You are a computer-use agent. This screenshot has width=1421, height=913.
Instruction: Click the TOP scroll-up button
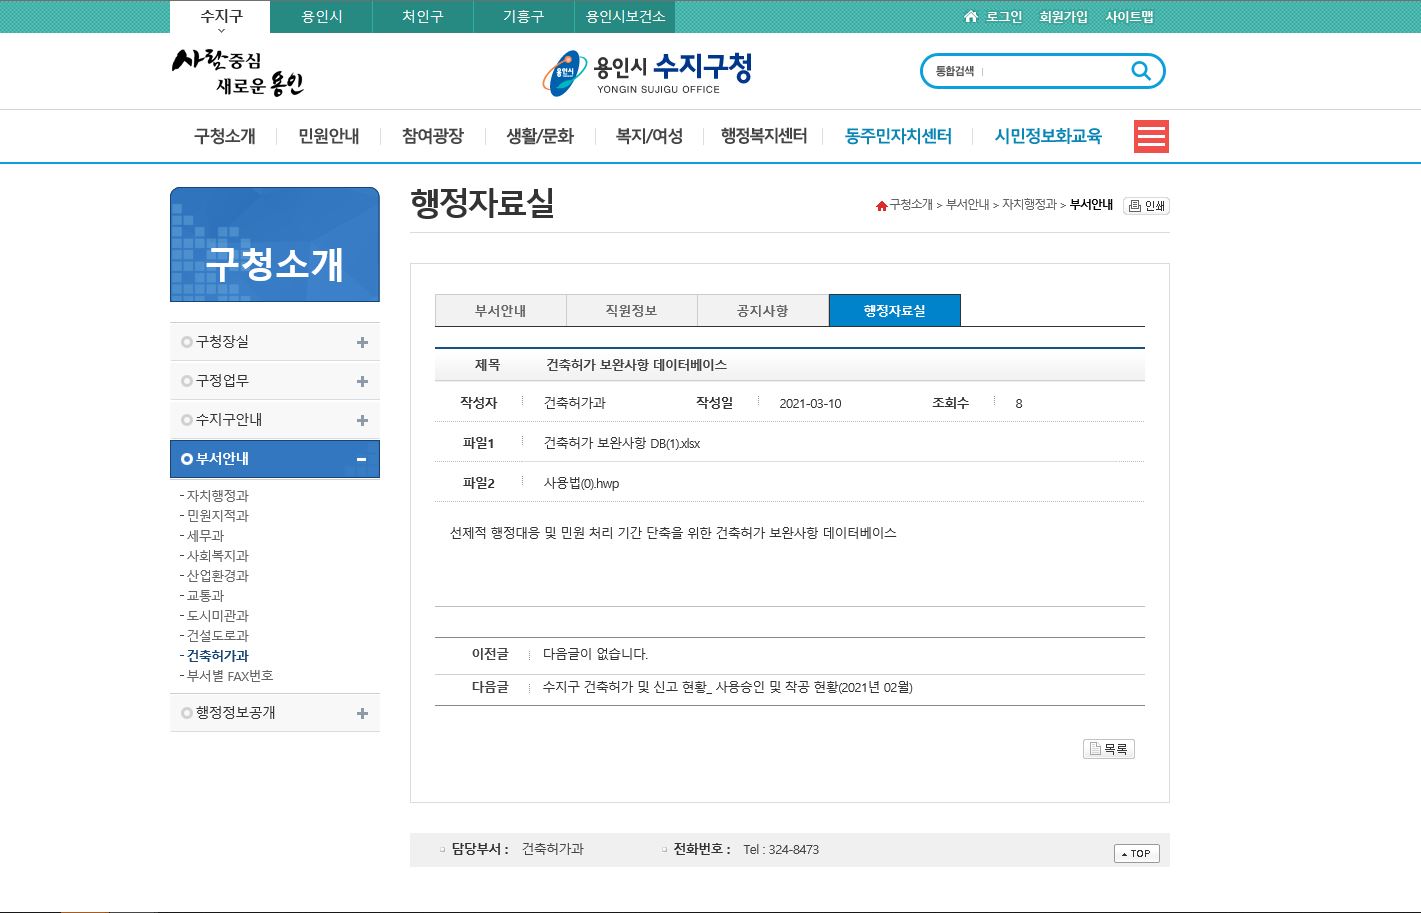point(1136,853)
